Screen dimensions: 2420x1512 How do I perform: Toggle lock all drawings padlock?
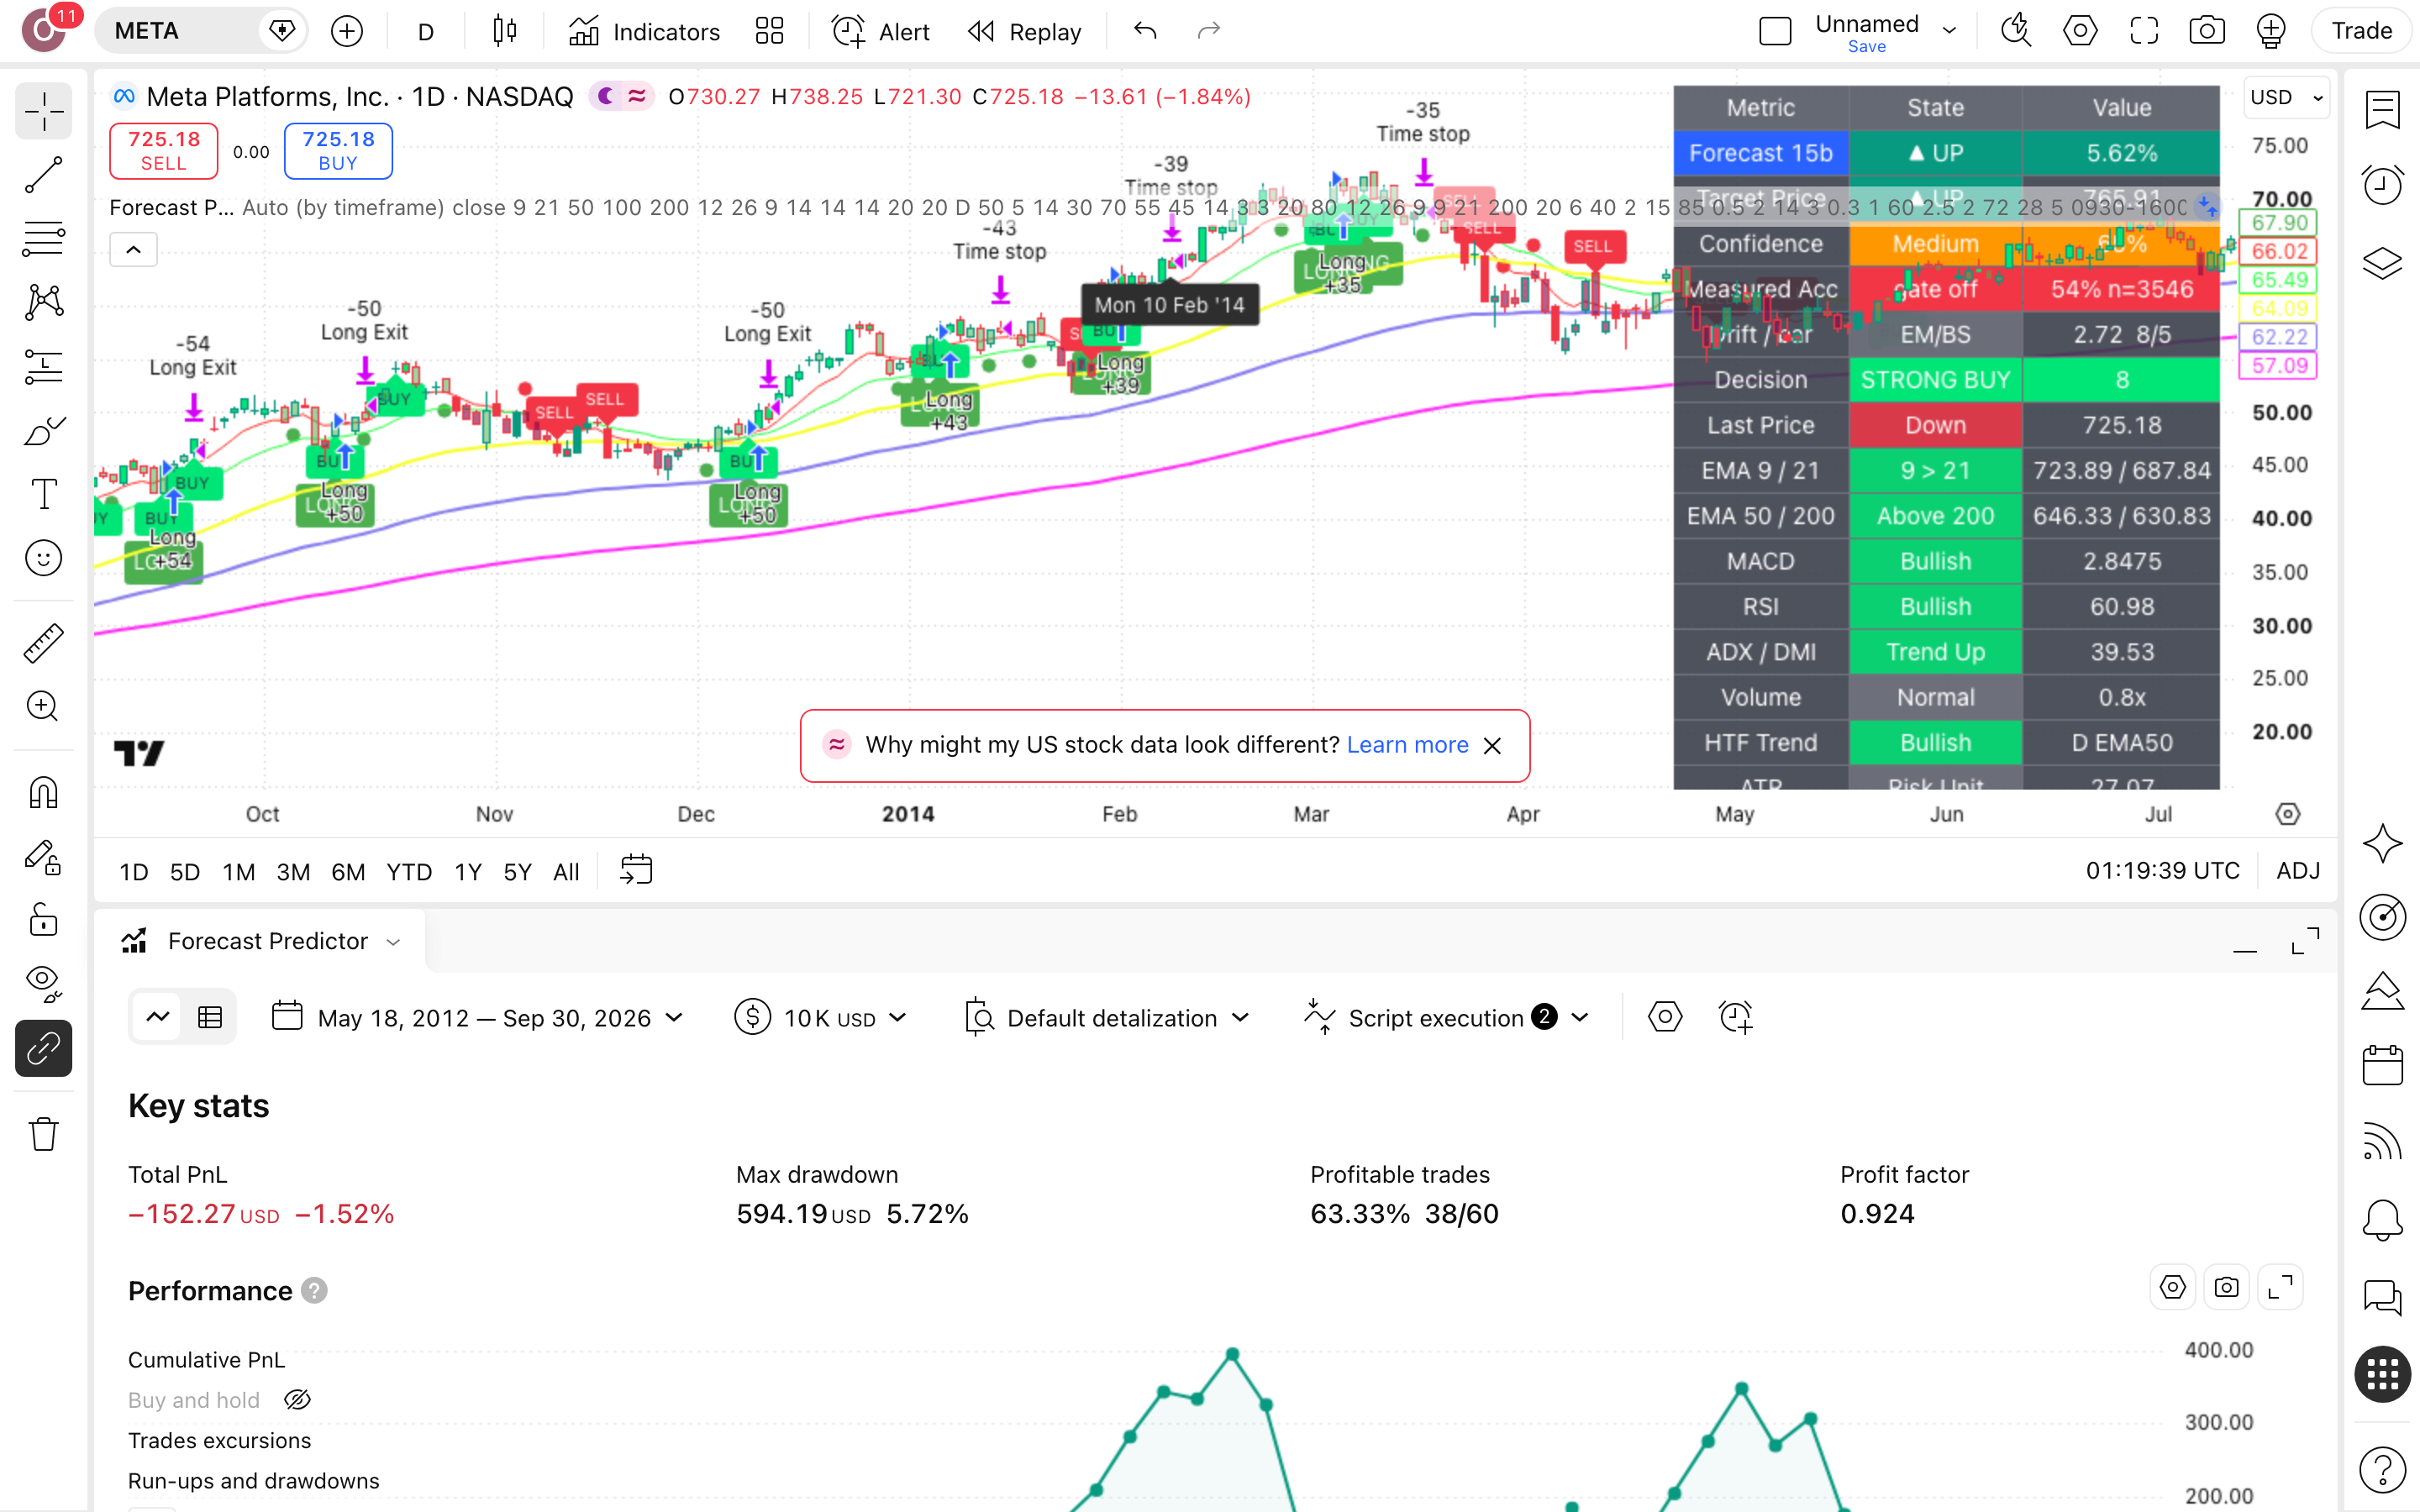pyautogui.click(x=43, y=919)
